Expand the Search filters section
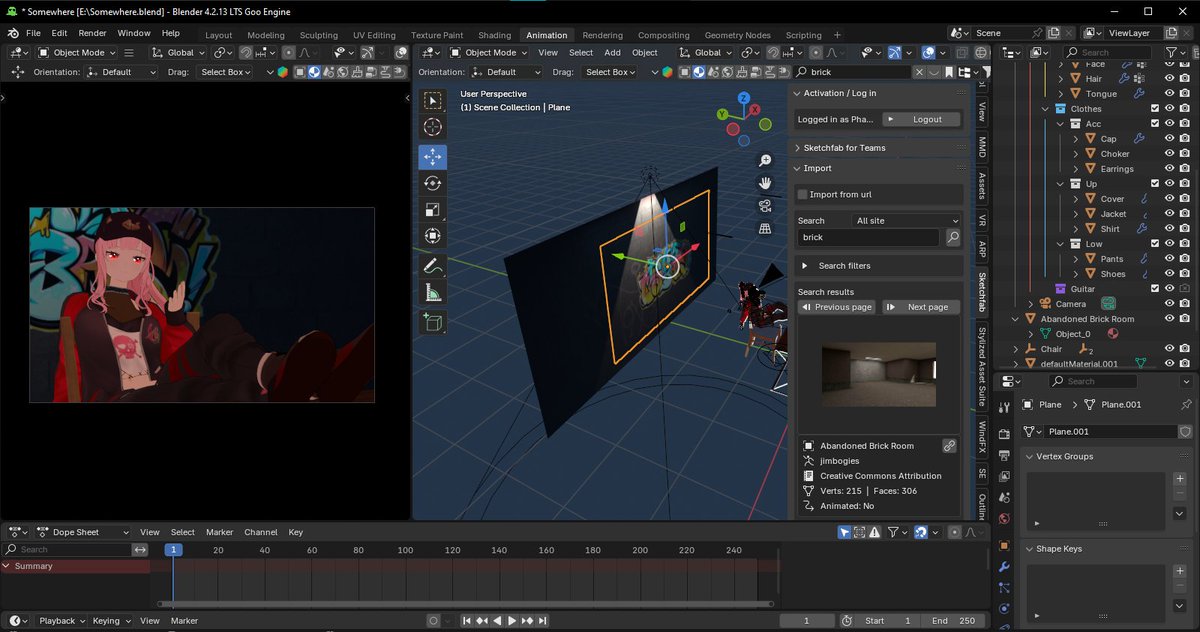This screenshot has height=632, width=1200. point(879,266)
